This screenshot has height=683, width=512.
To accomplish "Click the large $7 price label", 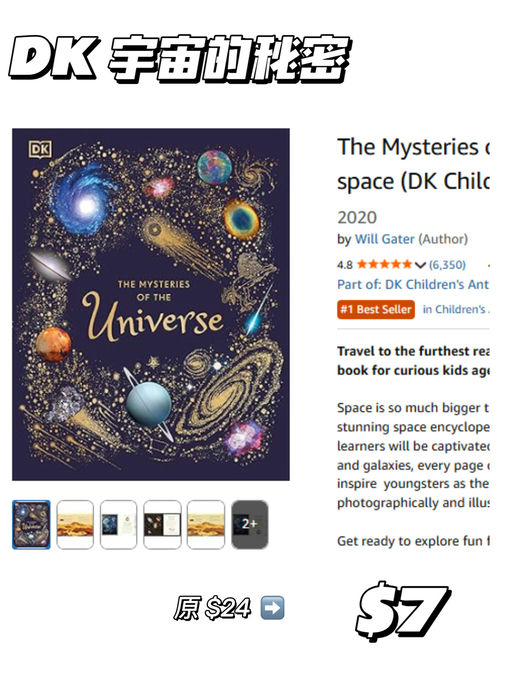I will point(402,610).
